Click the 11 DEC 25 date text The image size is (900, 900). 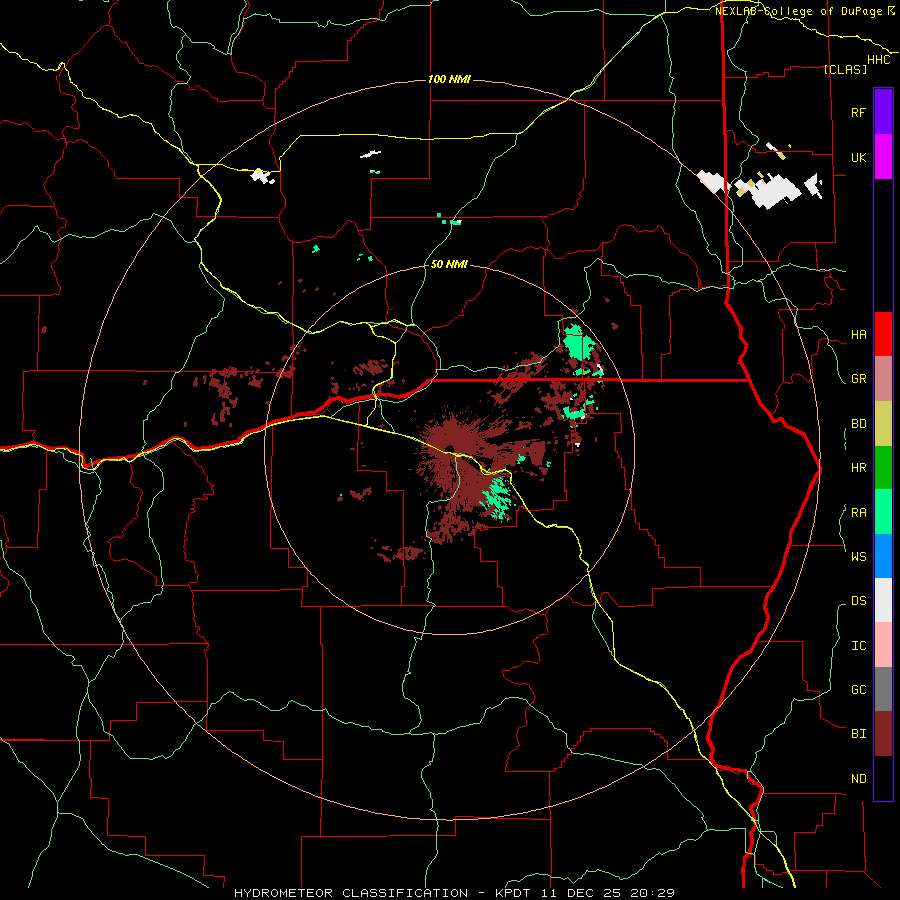tap(581, 893)
